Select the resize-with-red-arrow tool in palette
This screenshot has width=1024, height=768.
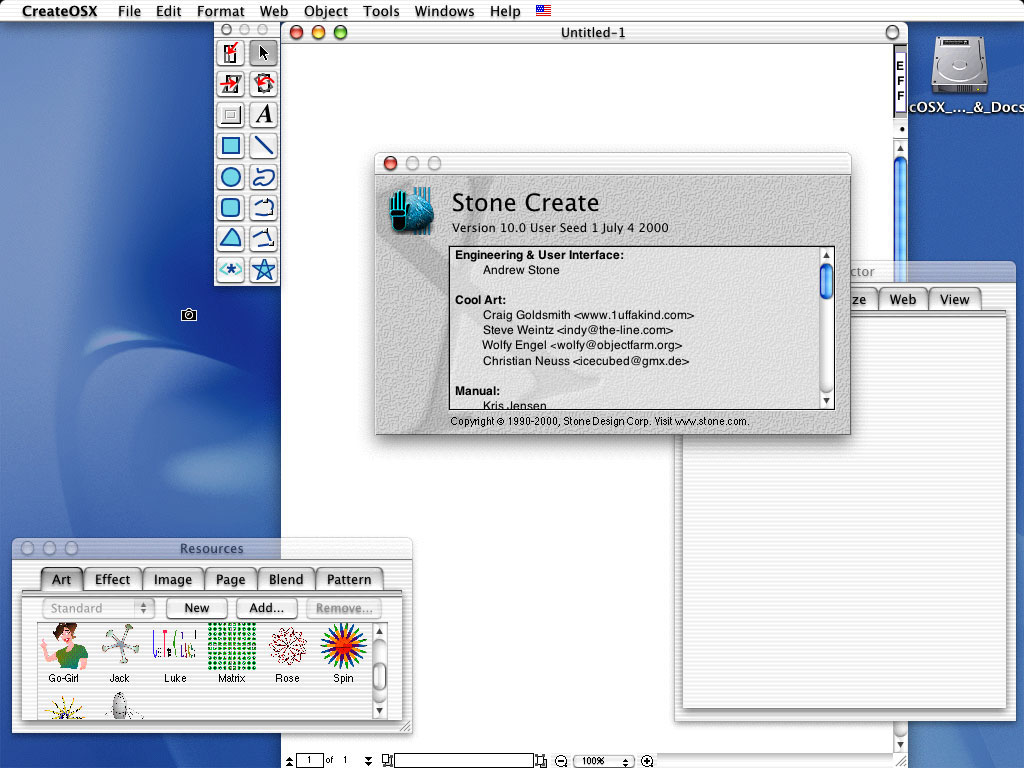coord(231,53)
